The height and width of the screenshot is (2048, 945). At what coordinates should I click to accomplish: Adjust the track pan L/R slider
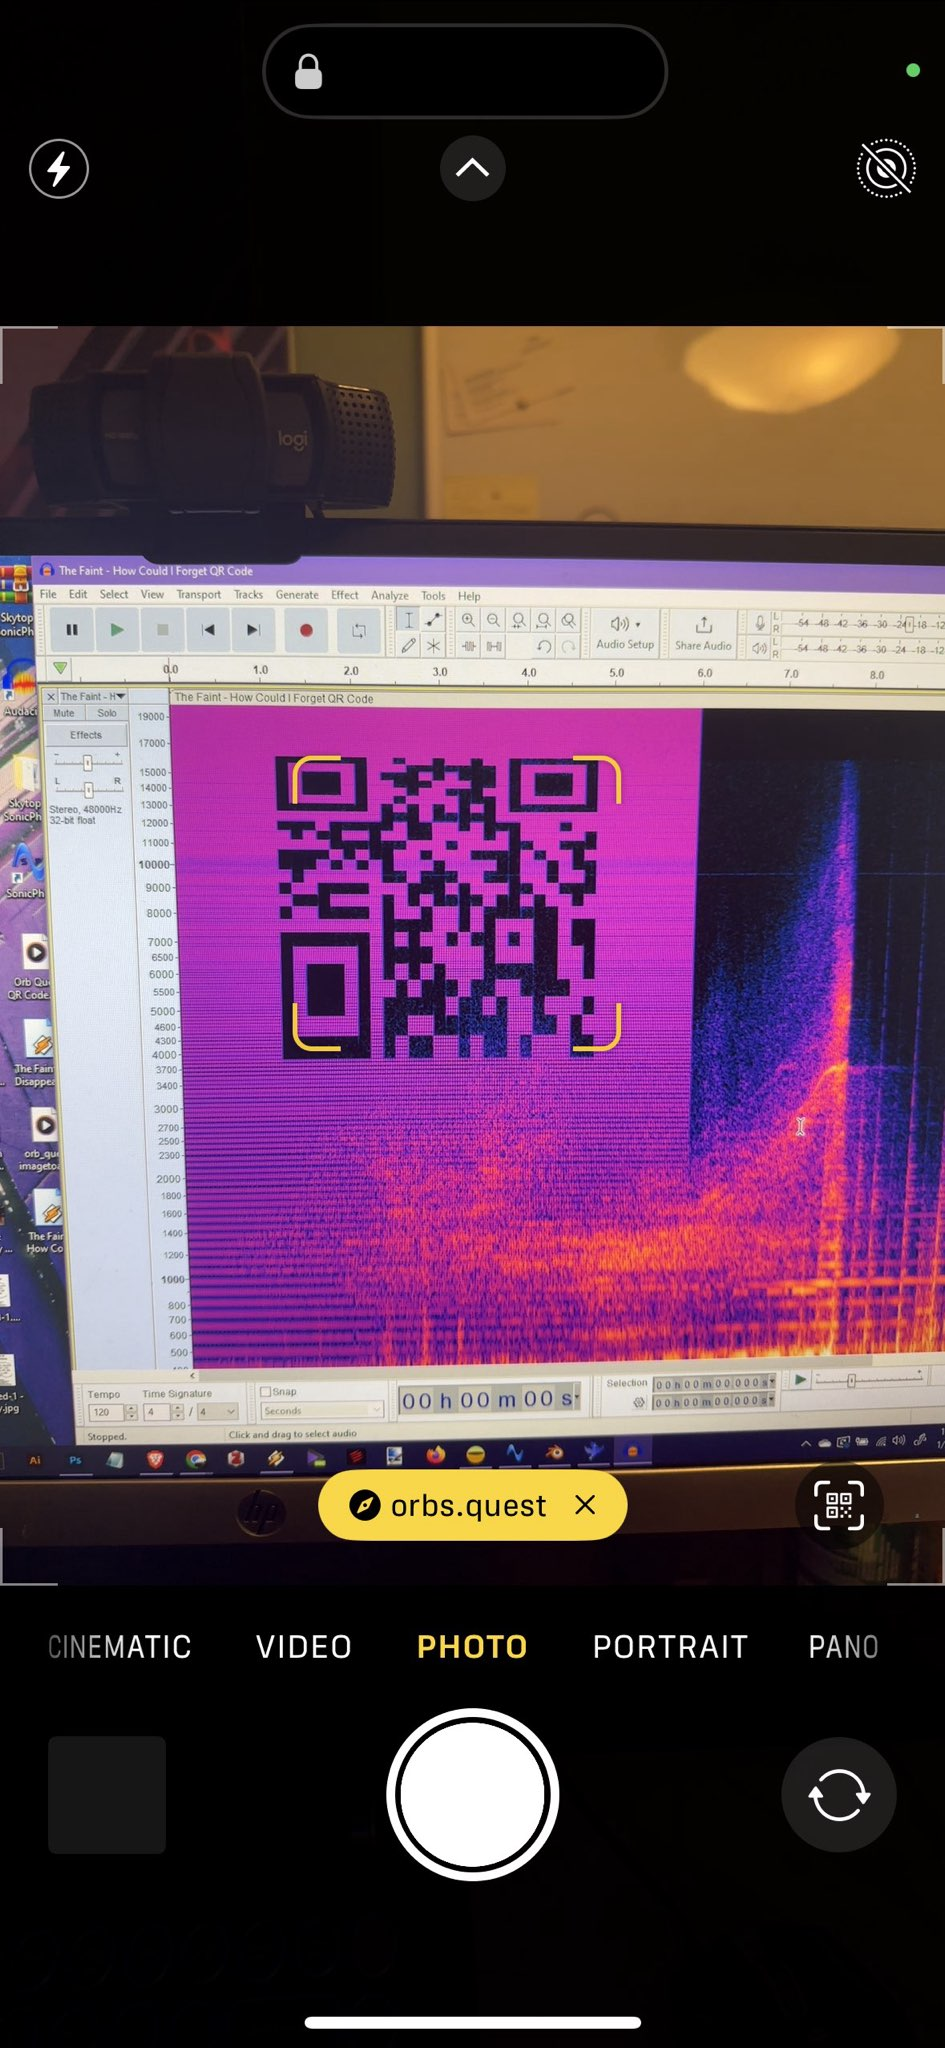[88, 790]
